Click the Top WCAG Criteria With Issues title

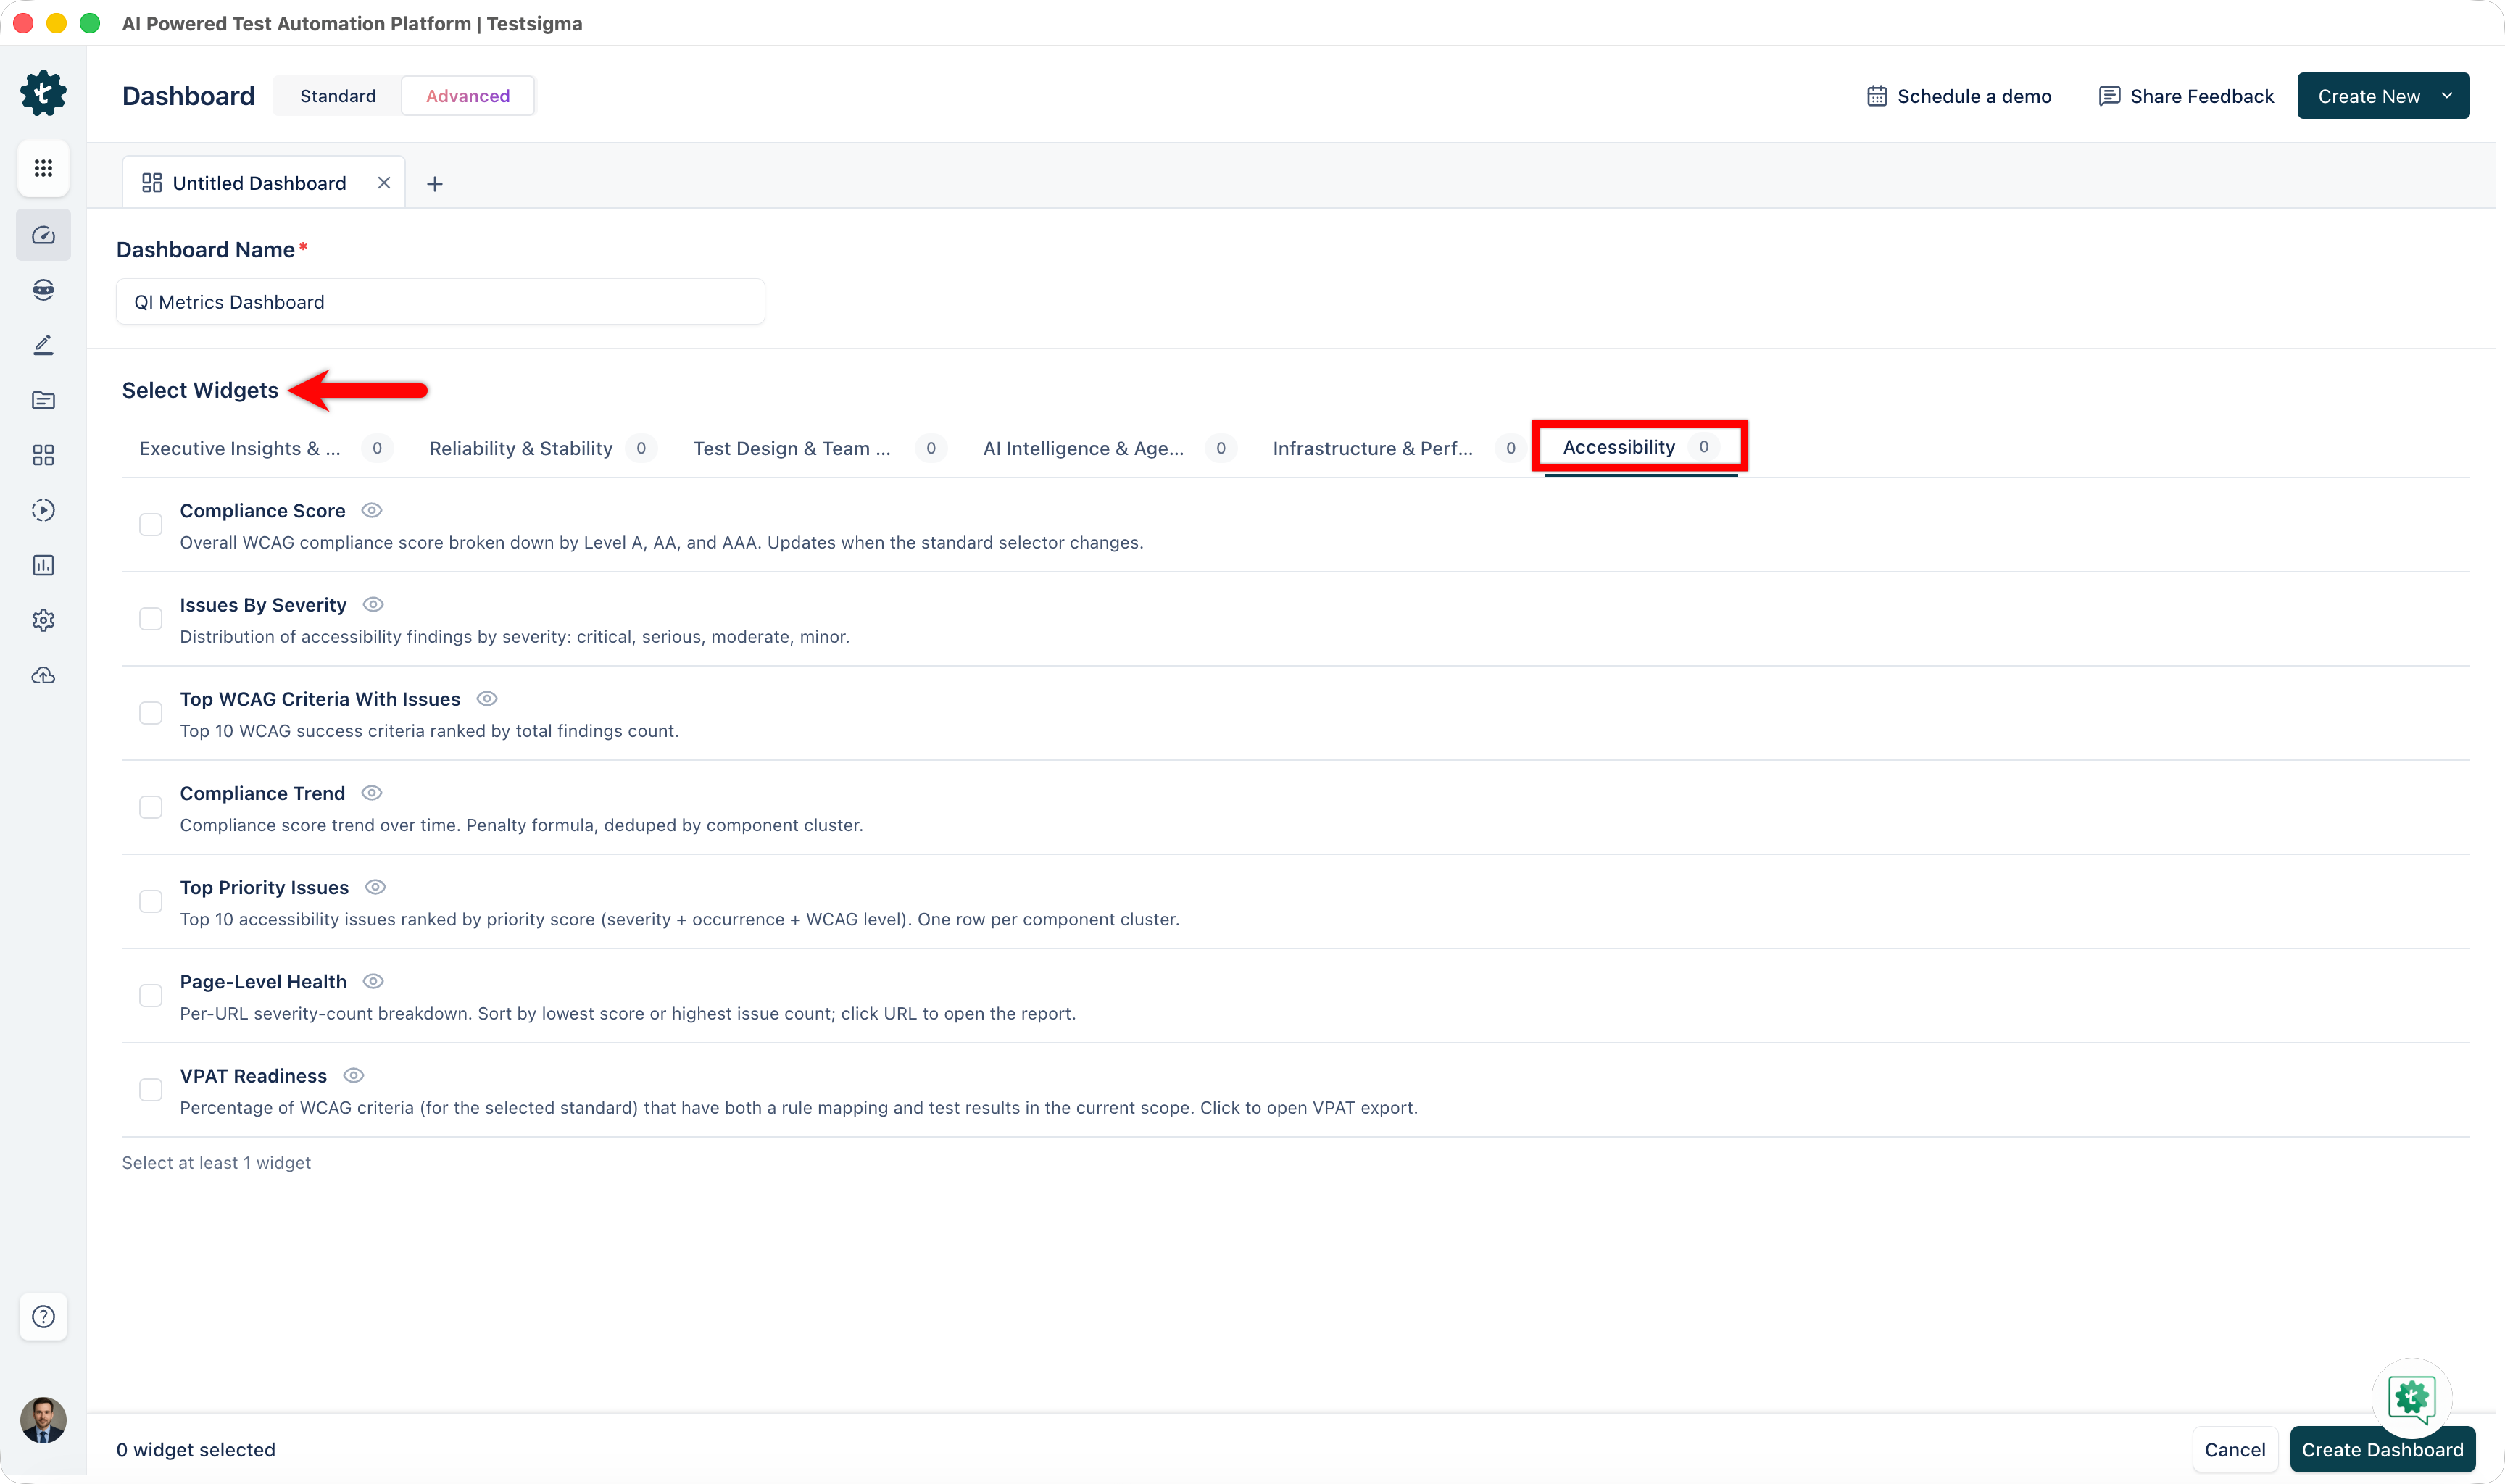point(320,699)
